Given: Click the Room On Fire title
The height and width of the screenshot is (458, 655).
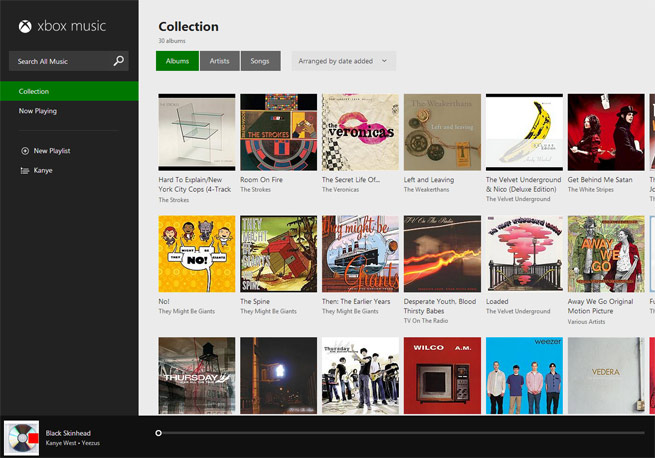Looking at the screenshot, I should point(261,180).
